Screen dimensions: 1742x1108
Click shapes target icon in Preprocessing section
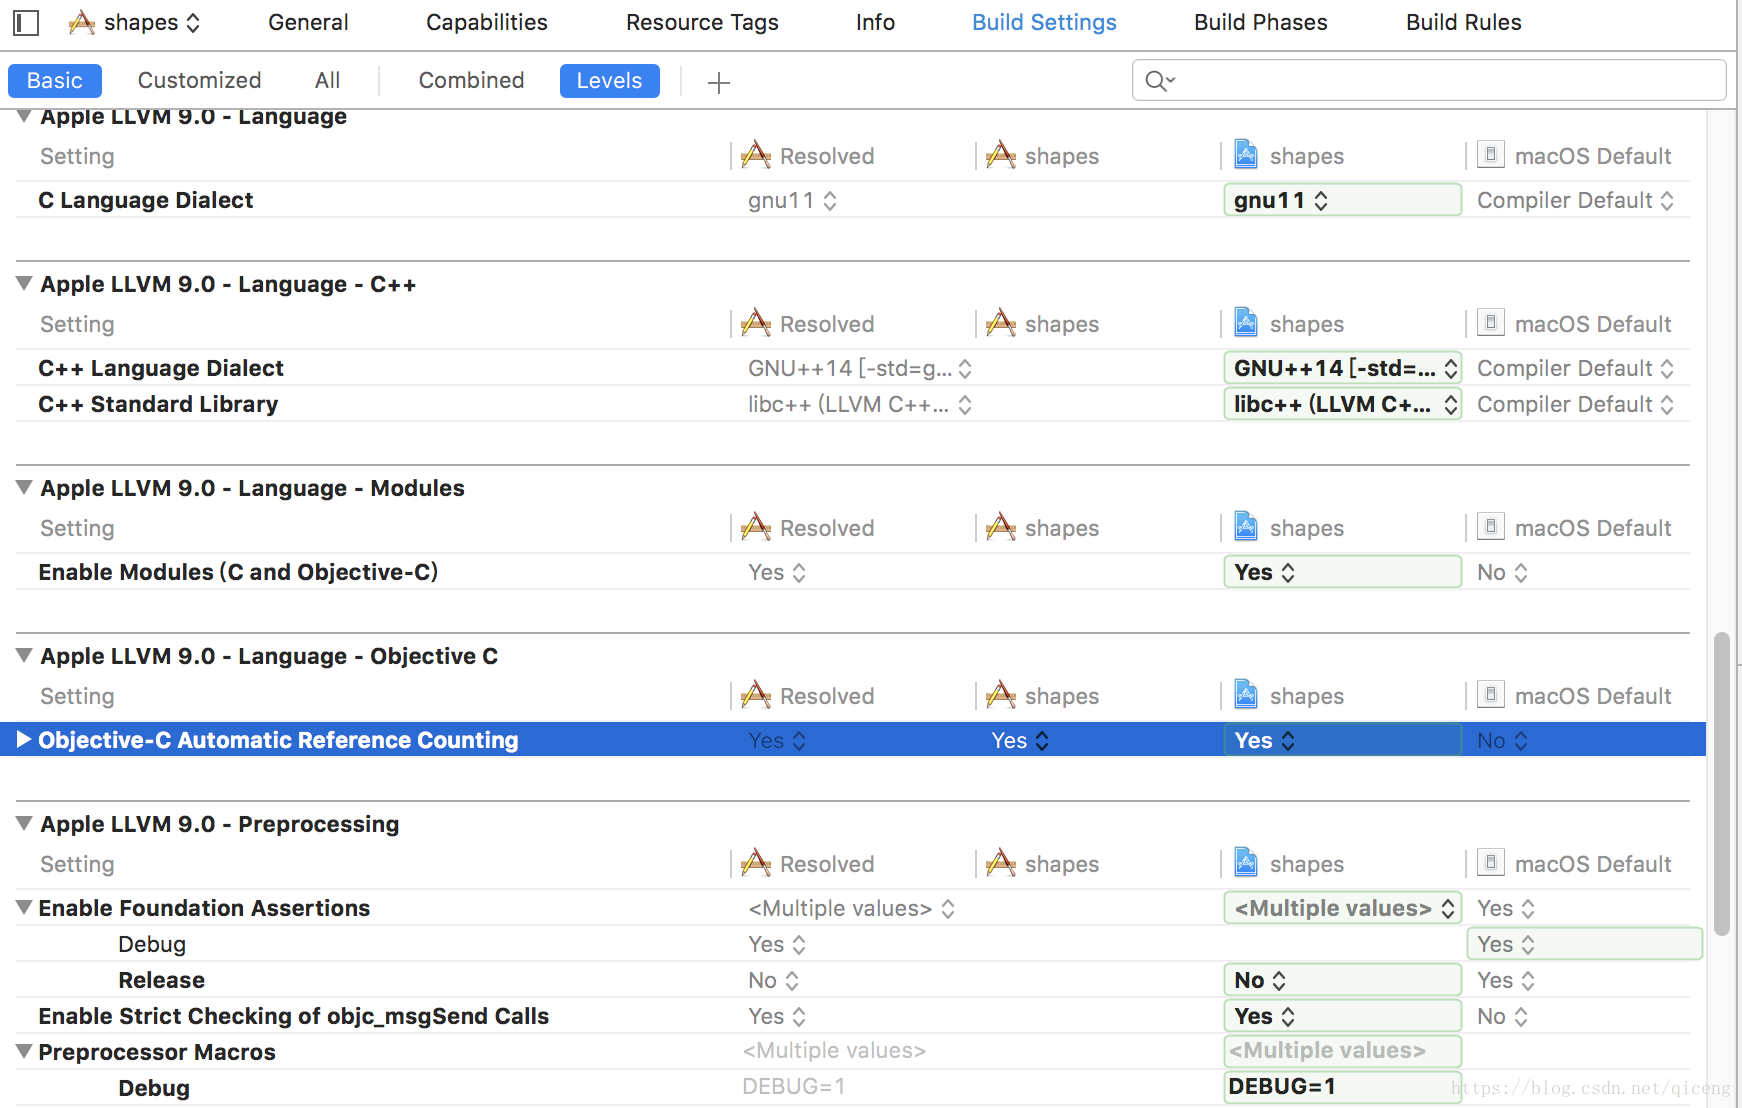click(x=1001, y=863)
